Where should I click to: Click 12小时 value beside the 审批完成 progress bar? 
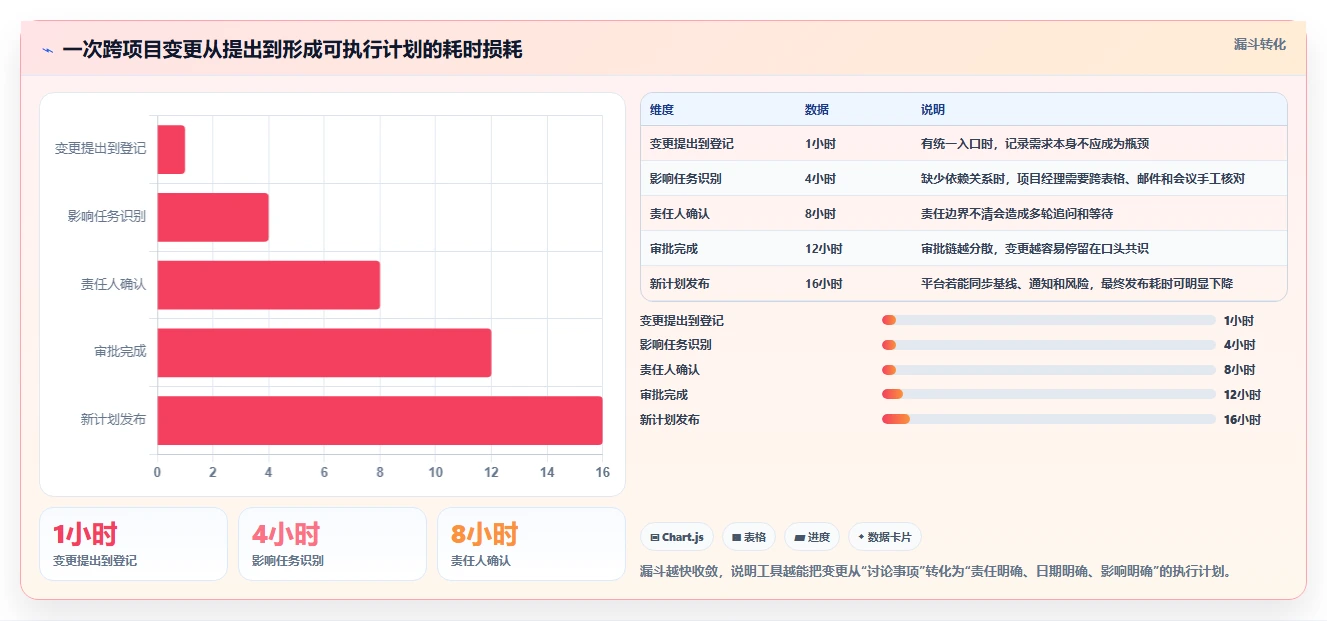tap(1242, 395)
